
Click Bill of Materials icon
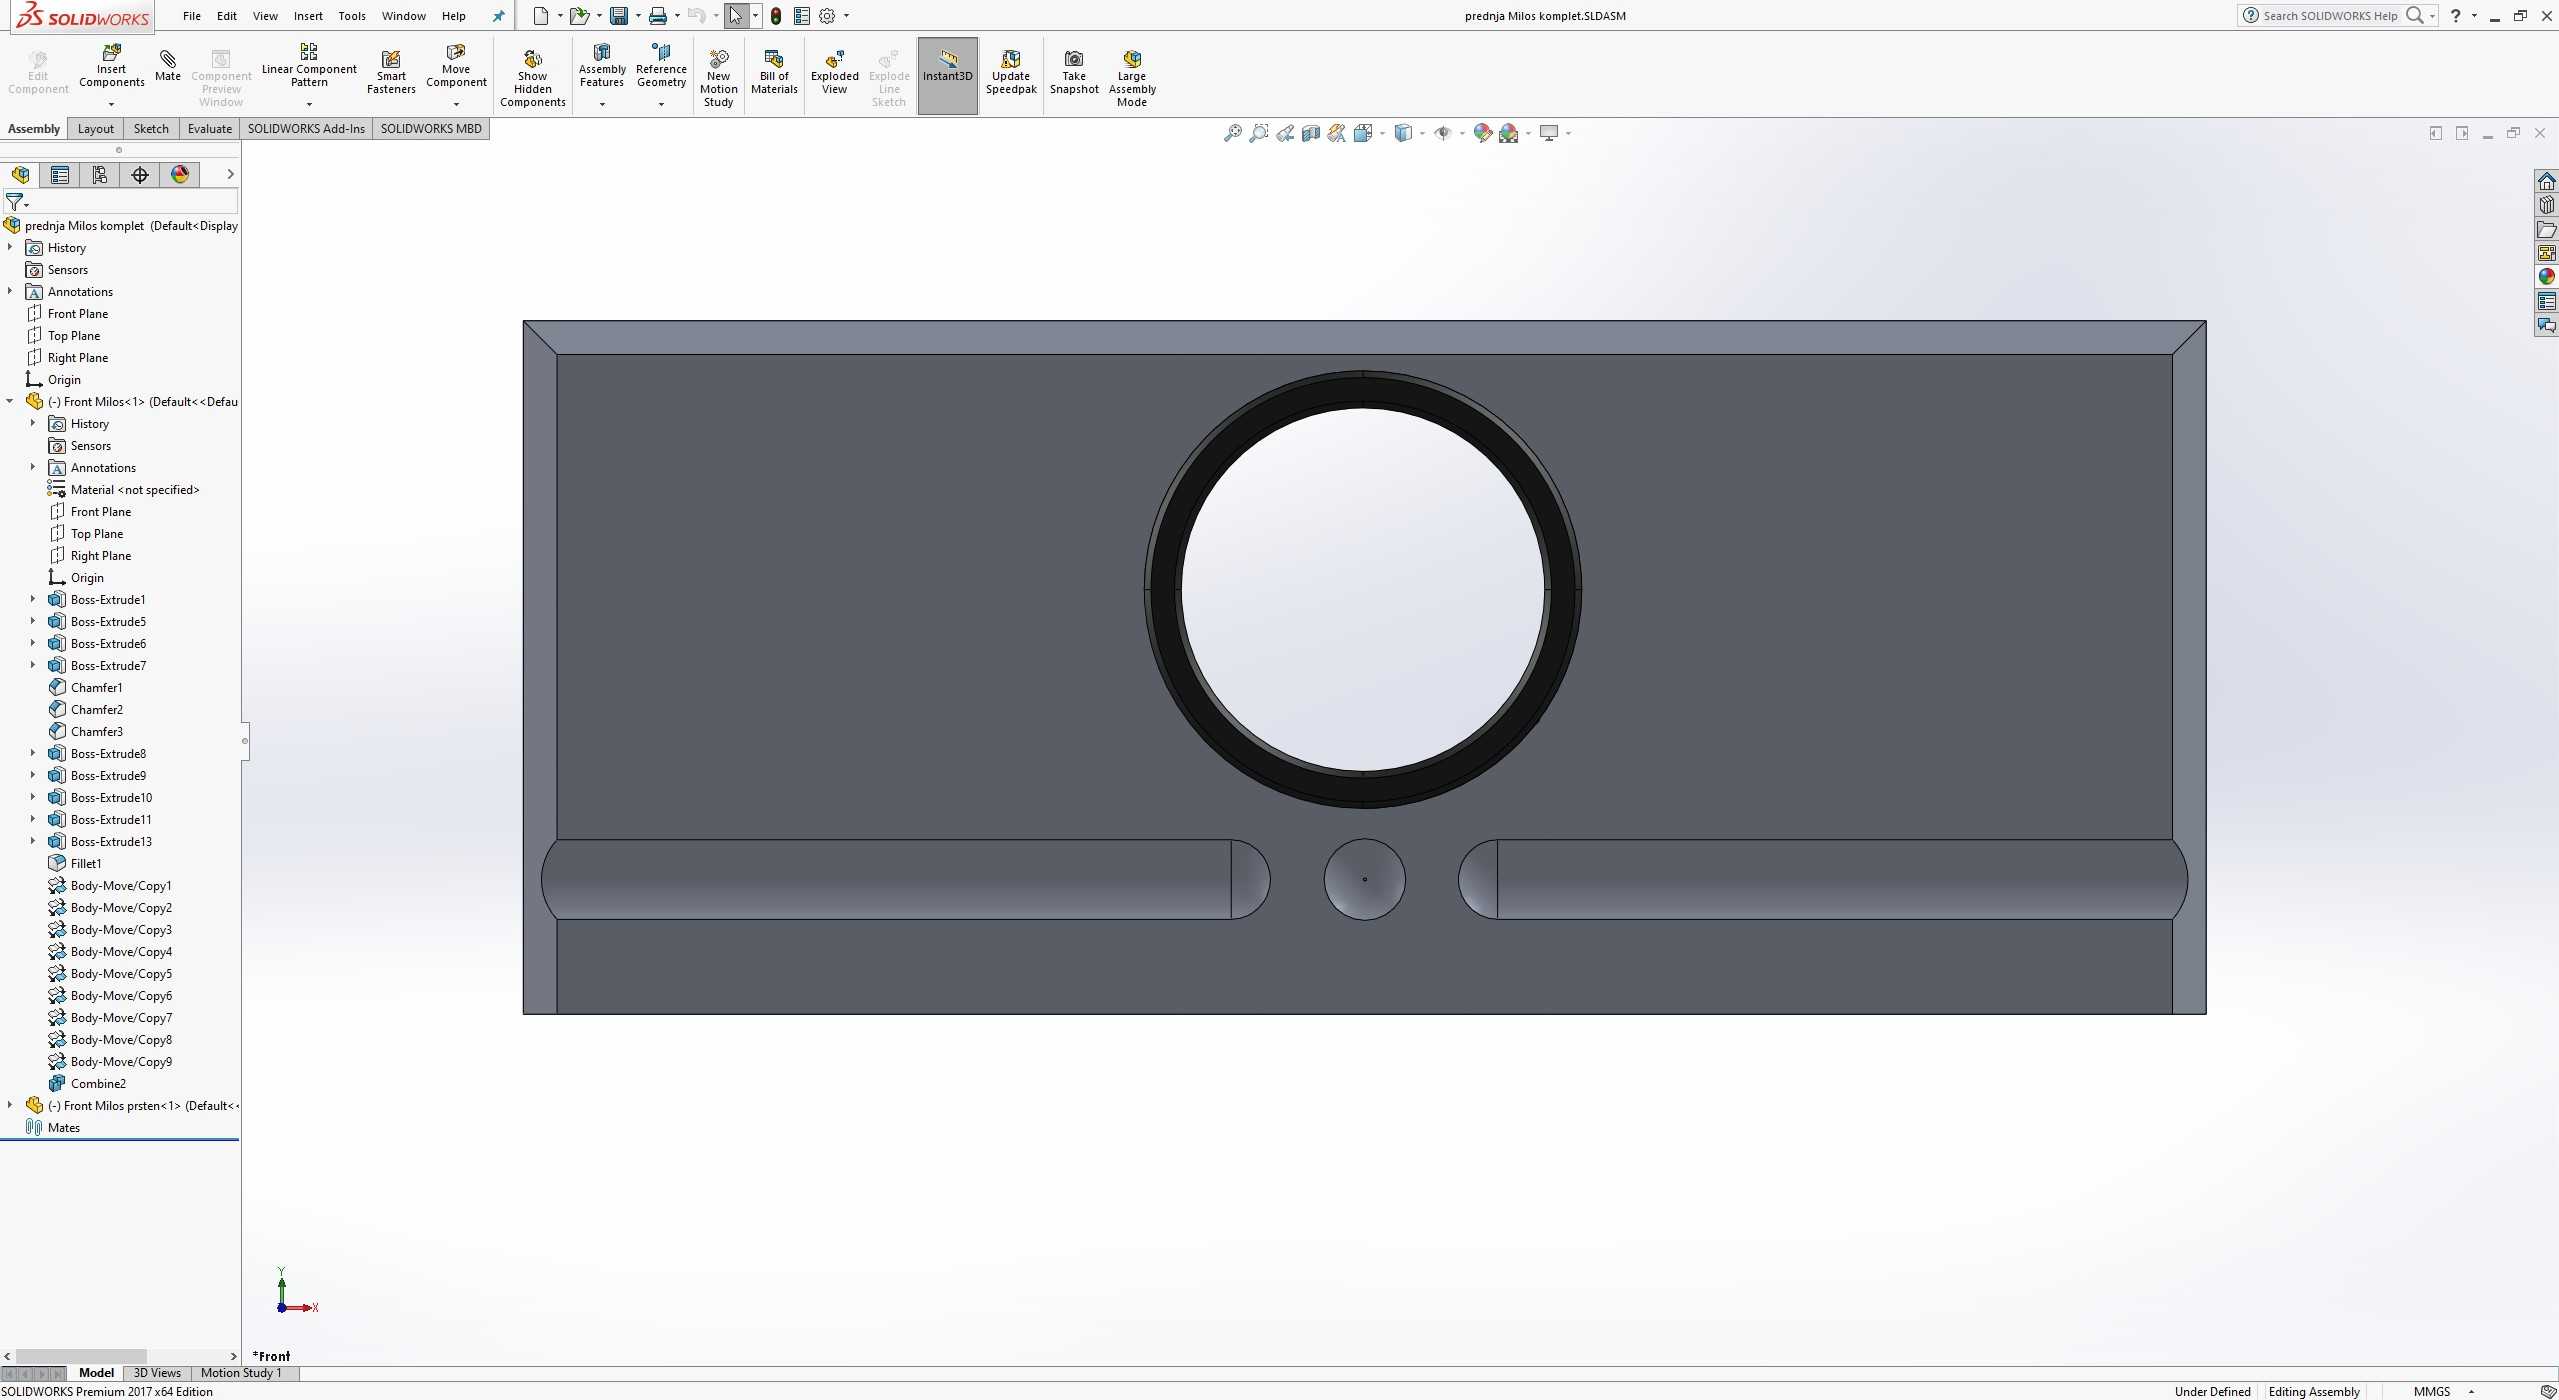coord(773,60)
